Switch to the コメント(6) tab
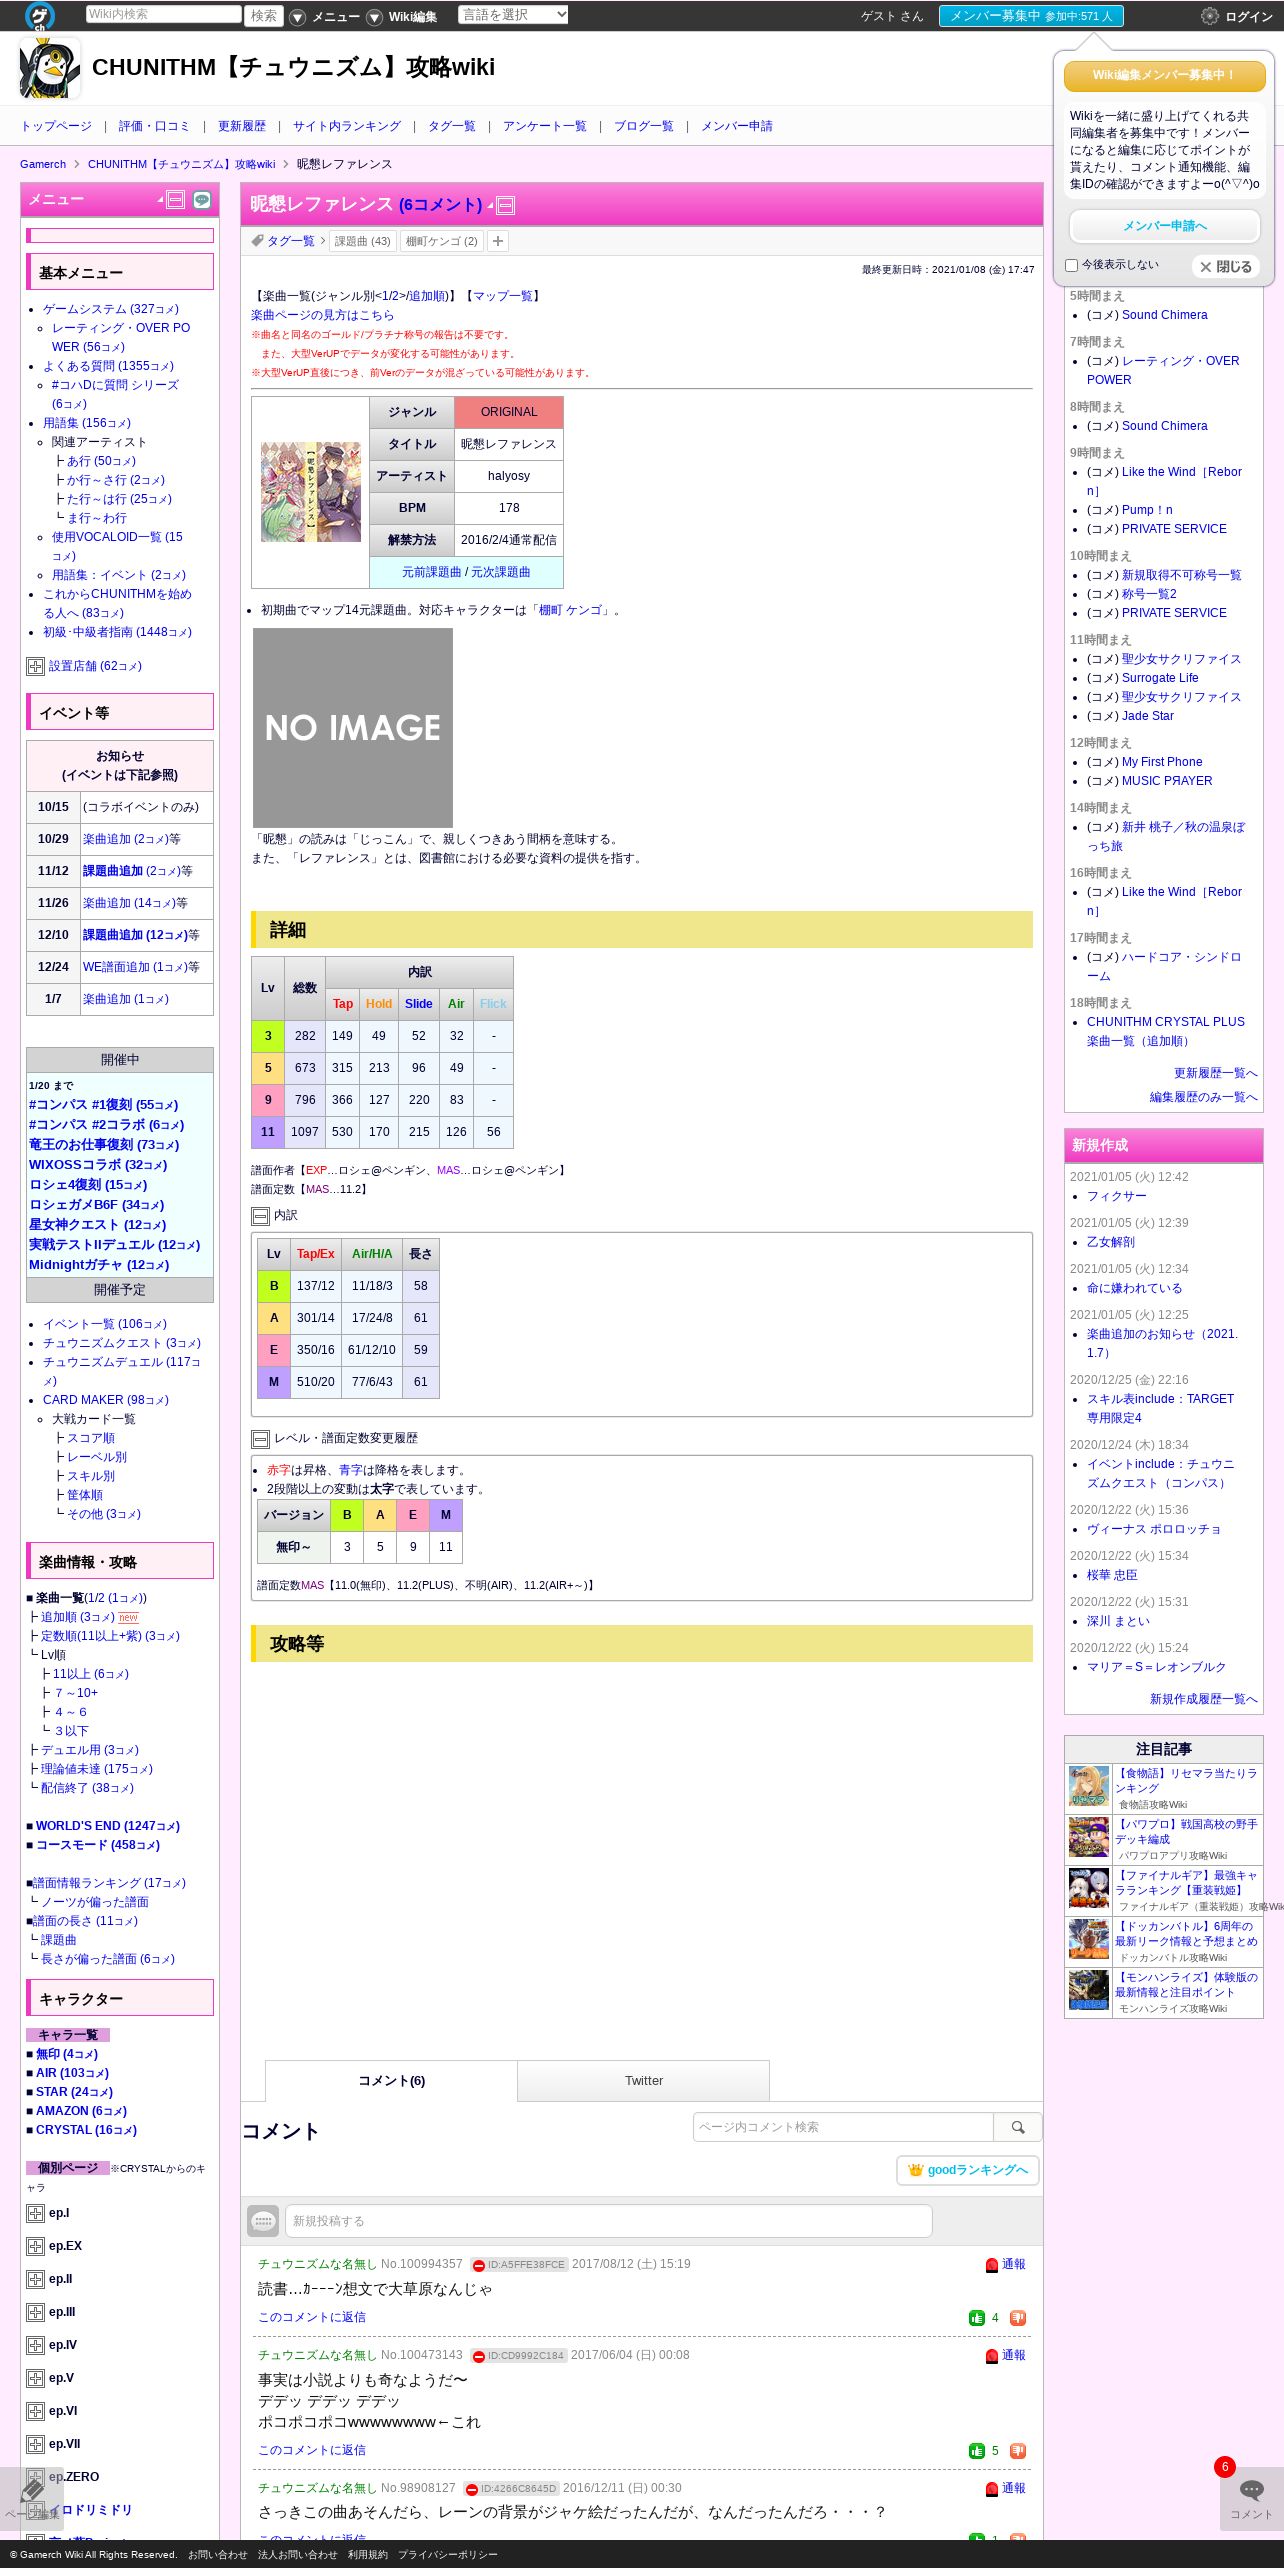Screen dimensions: 1284x2568 (x=391, y=2080)
